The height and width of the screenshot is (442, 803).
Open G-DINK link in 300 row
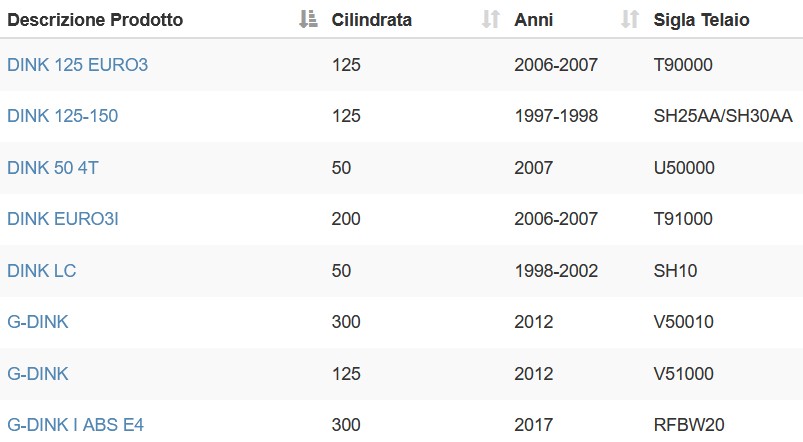[x=38, y=322]
